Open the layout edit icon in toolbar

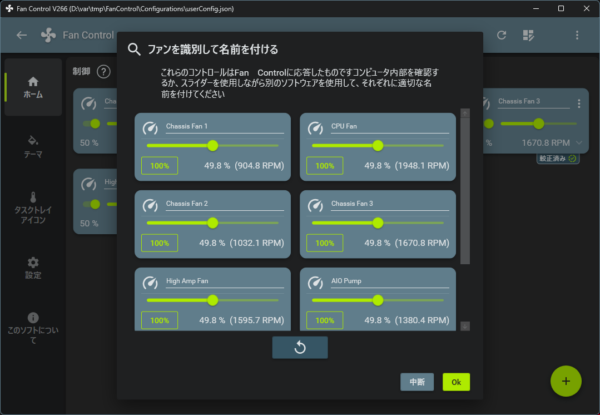click(528, 35)
